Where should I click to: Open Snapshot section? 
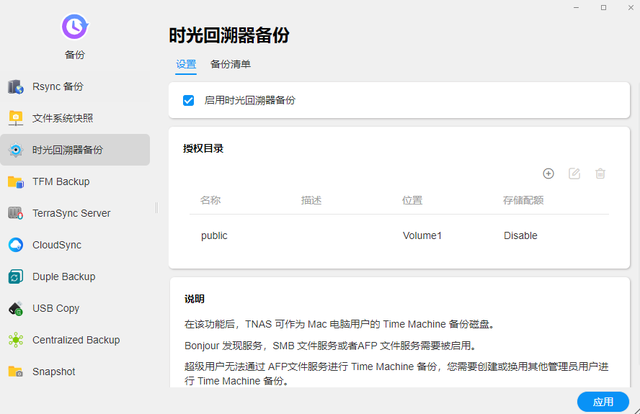[75, 372]
